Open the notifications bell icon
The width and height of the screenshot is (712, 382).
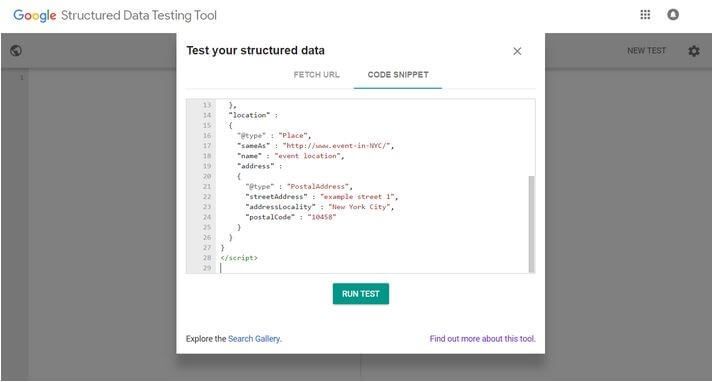pyautogui.click(x=673, y=15)
